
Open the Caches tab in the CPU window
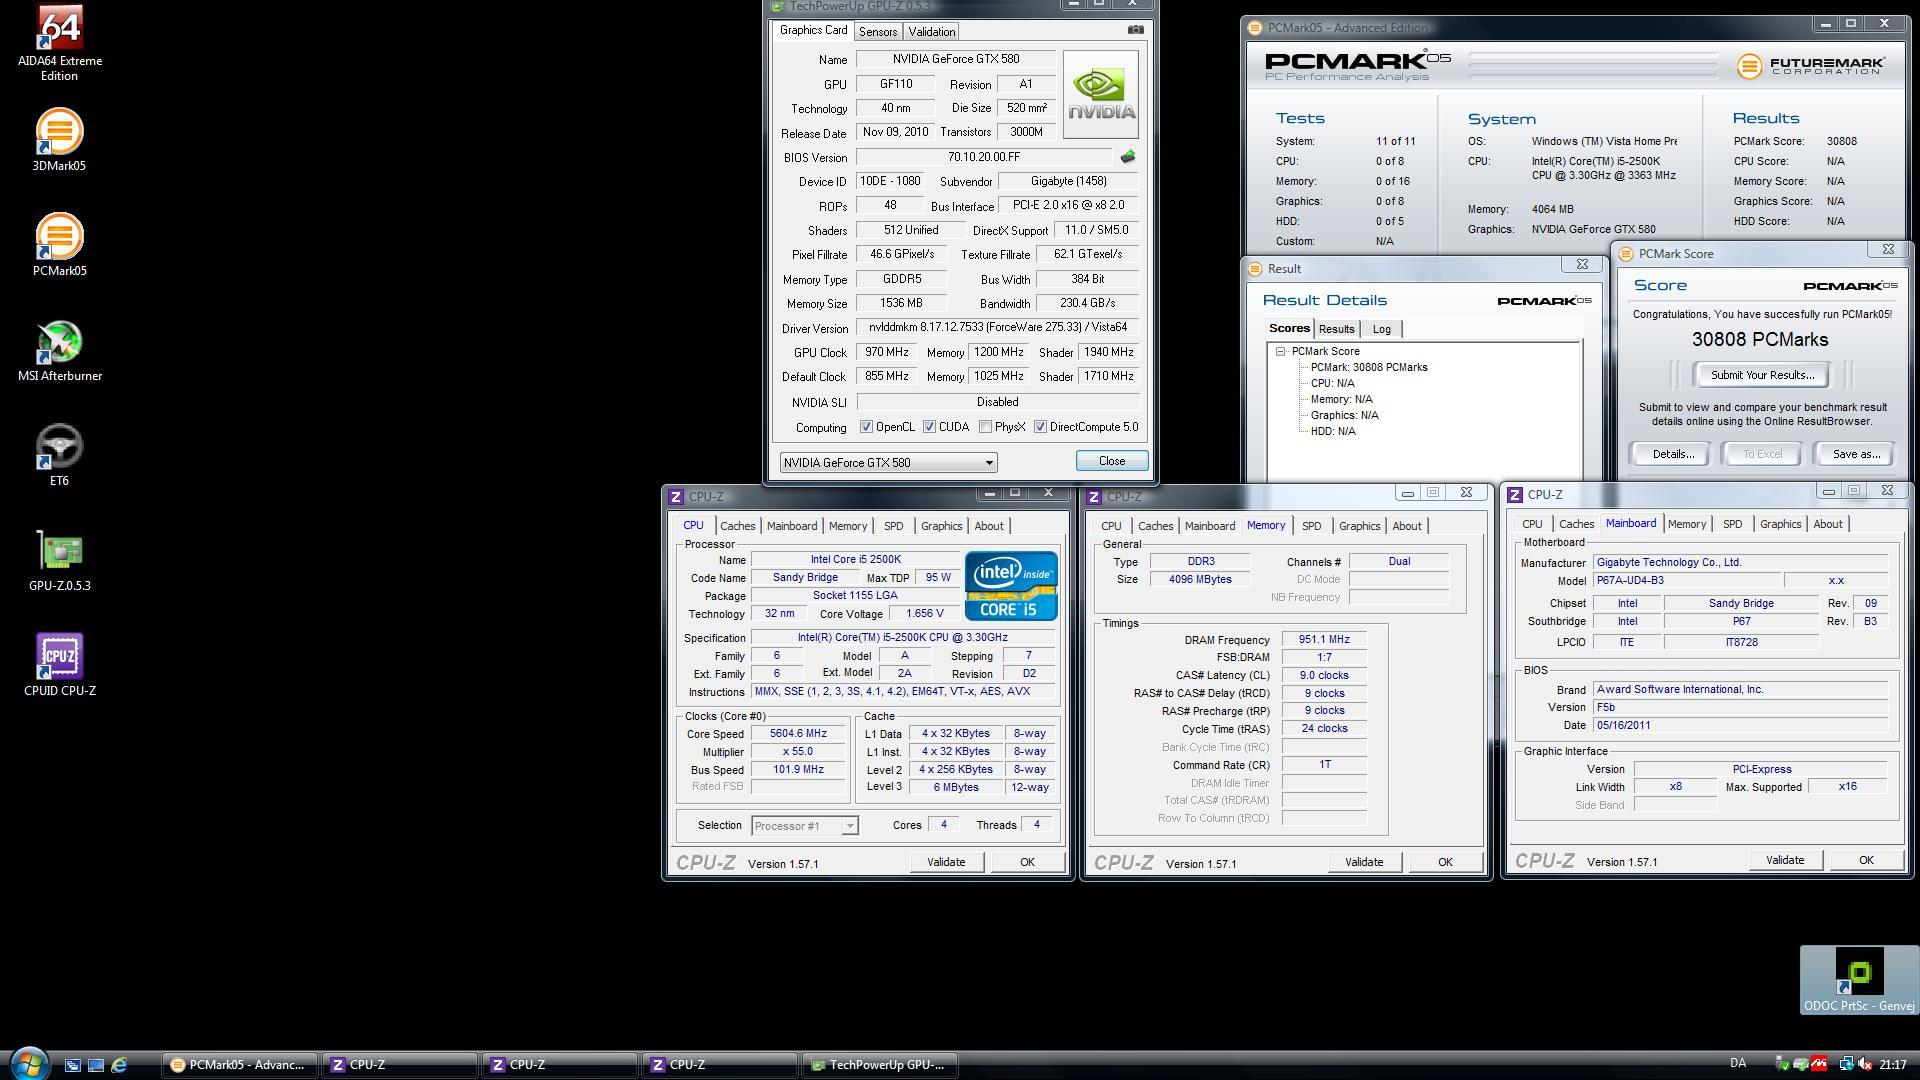[x=737, y=526]
